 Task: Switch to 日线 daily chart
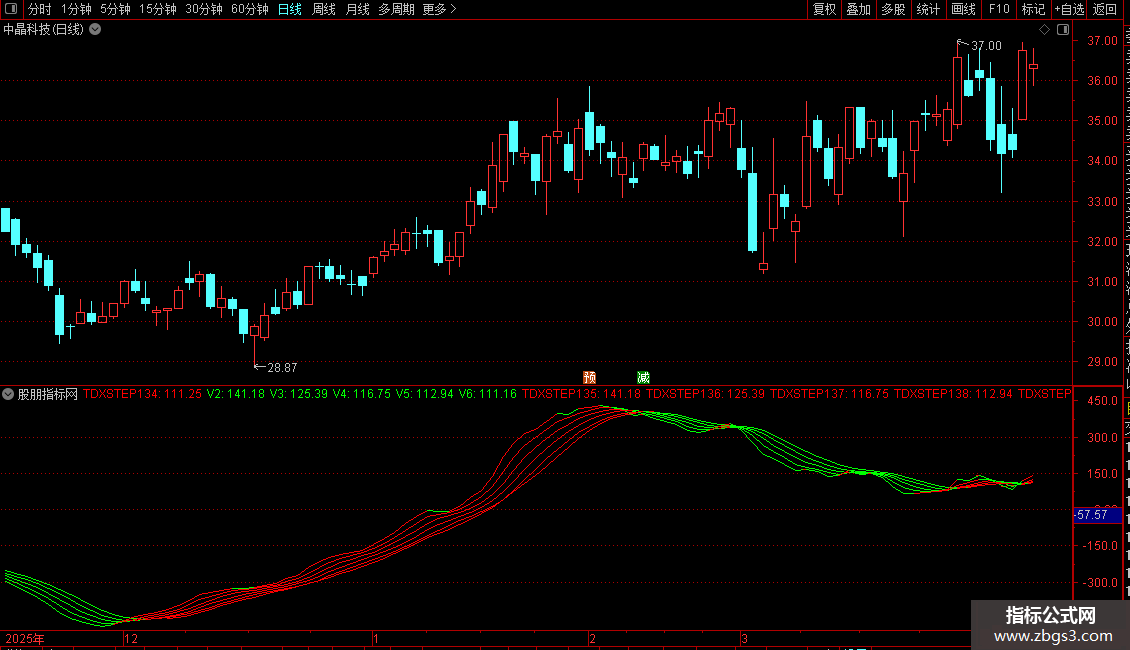click(290, 9)
